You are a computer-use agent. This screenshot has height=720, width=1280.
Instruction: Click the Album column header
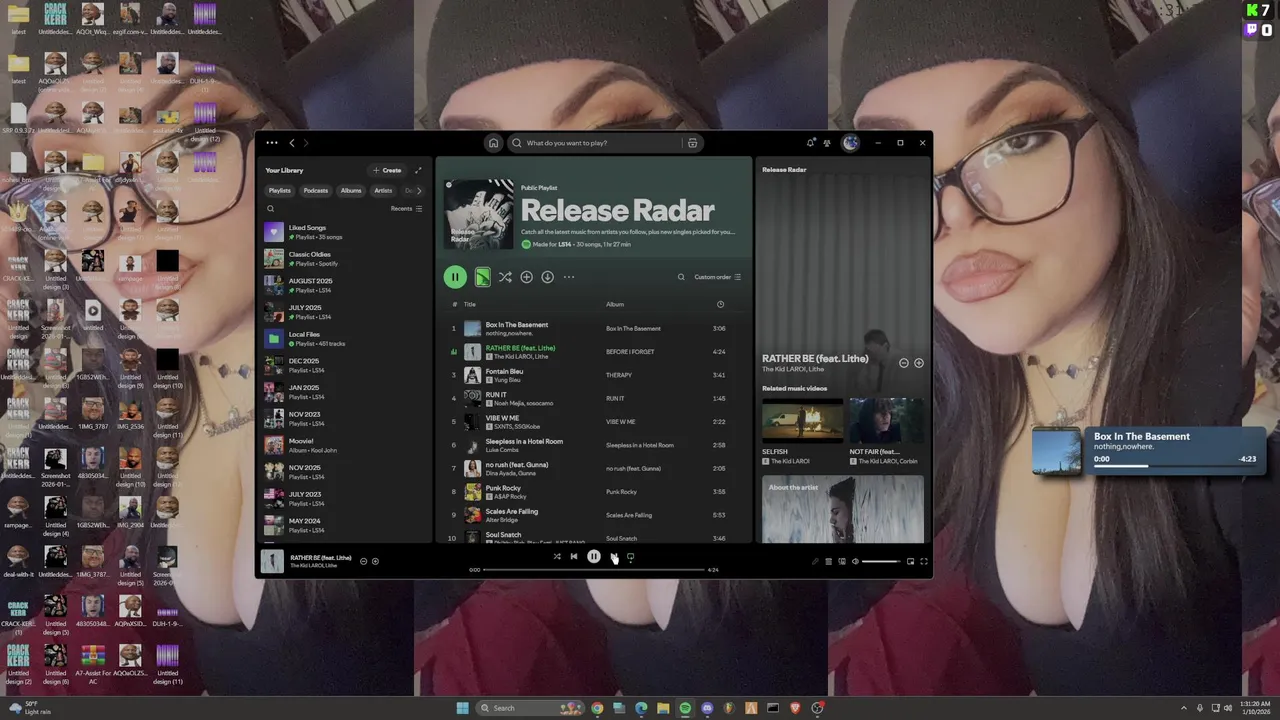[615, 304]
